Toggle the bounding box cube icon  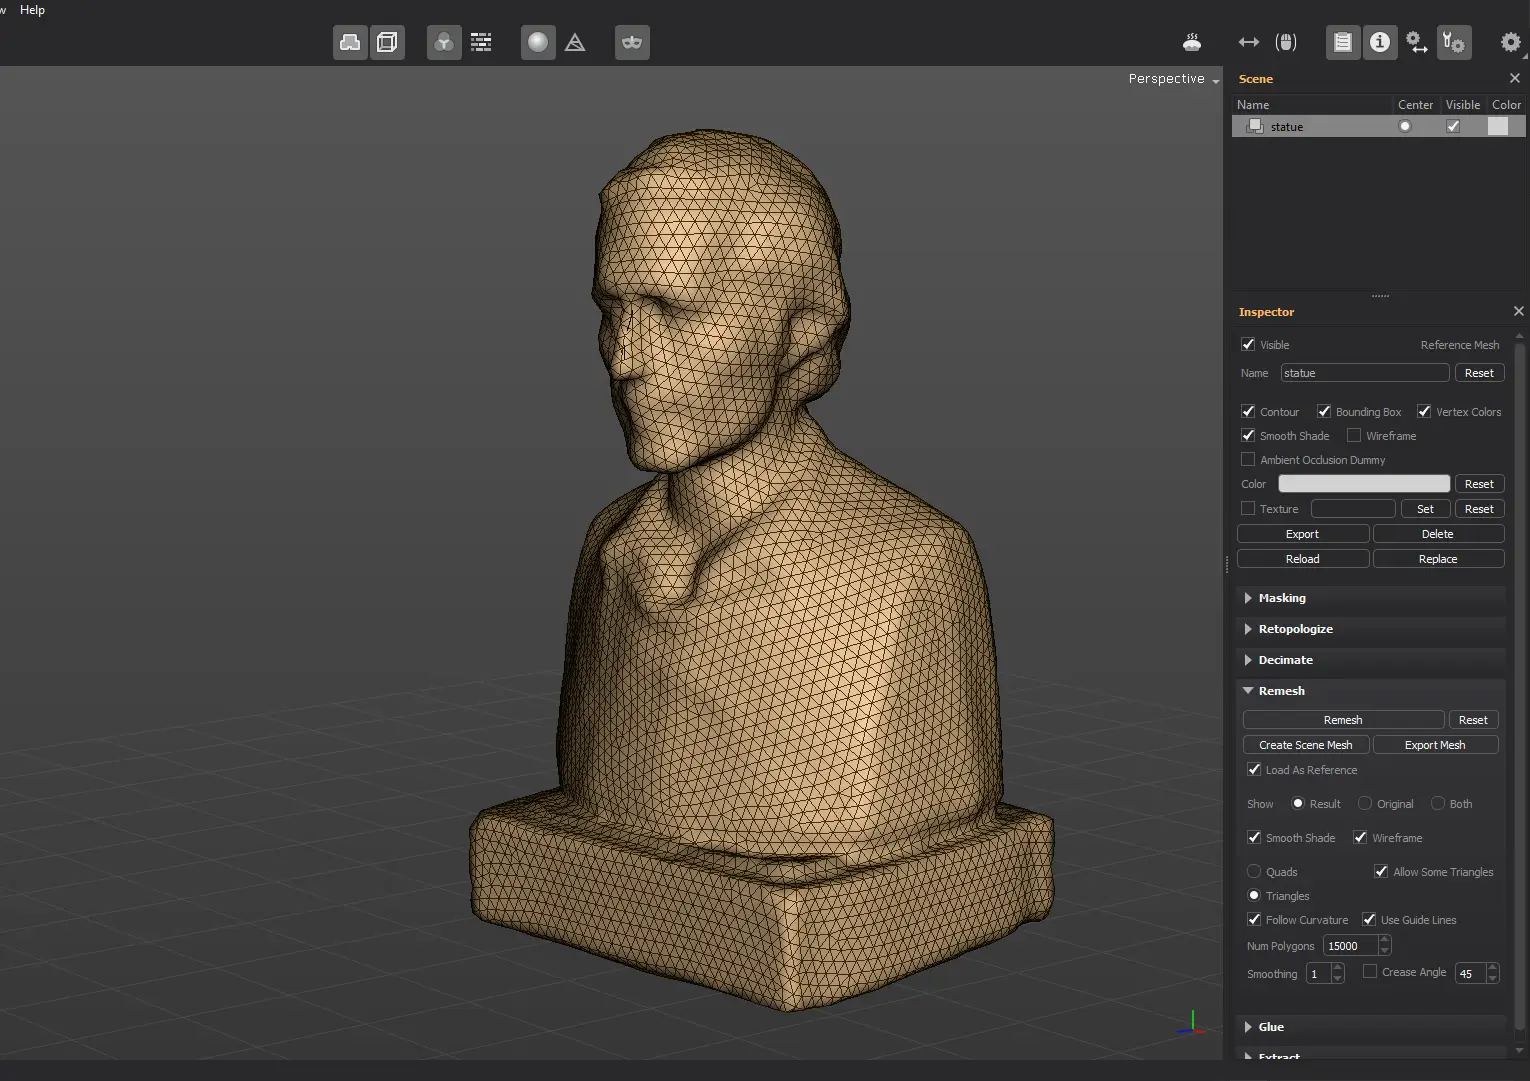point(387,42)
